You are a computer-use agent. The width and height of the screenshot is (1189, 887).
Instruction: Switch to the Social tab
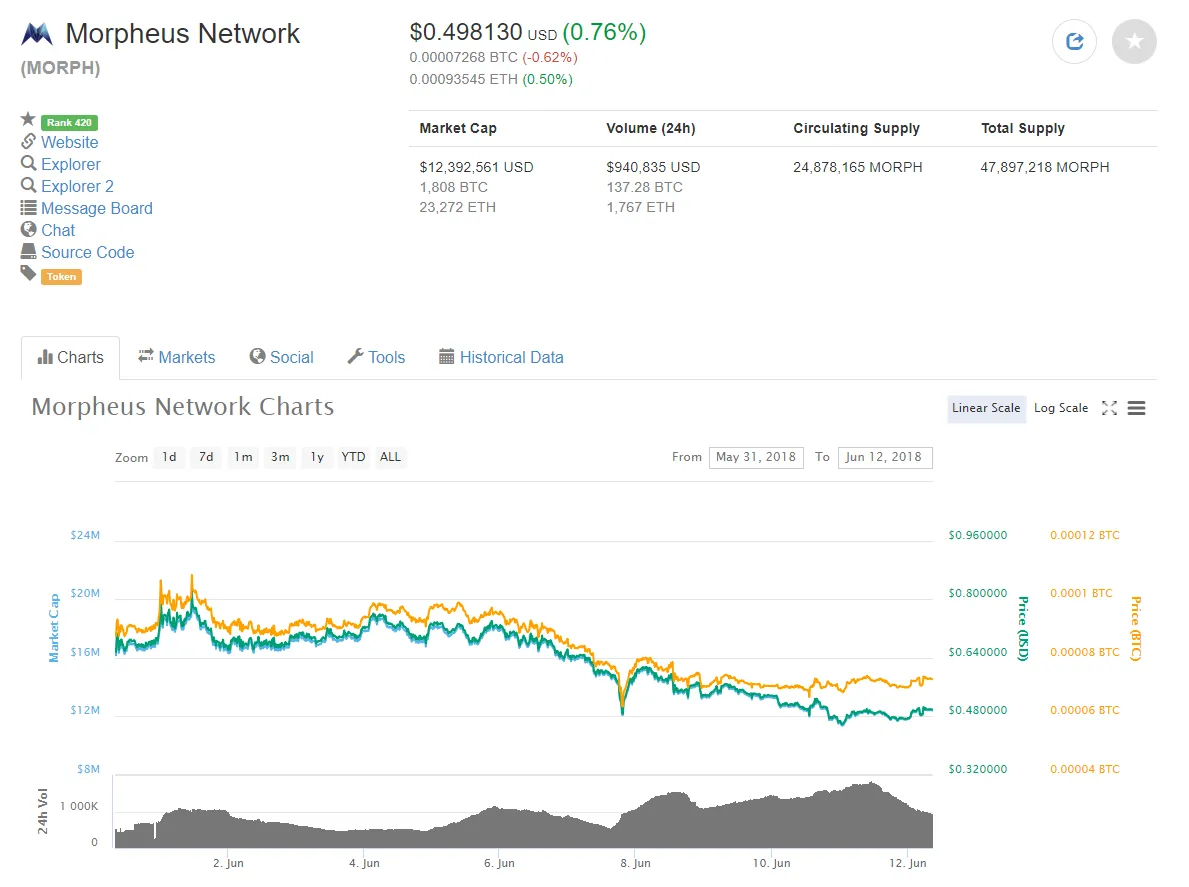click(281, 357)
